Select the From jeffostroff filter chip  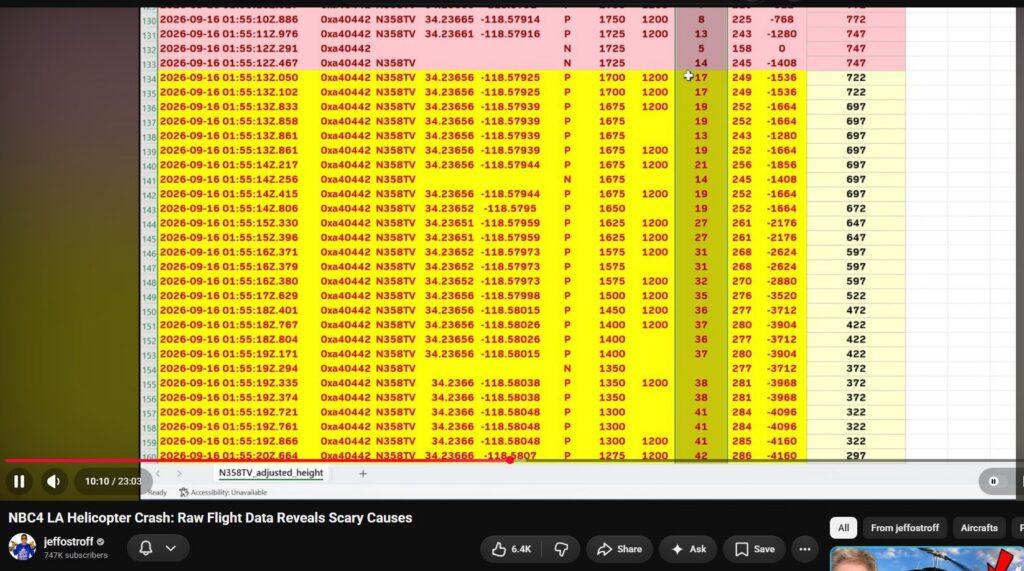[904, 528]
